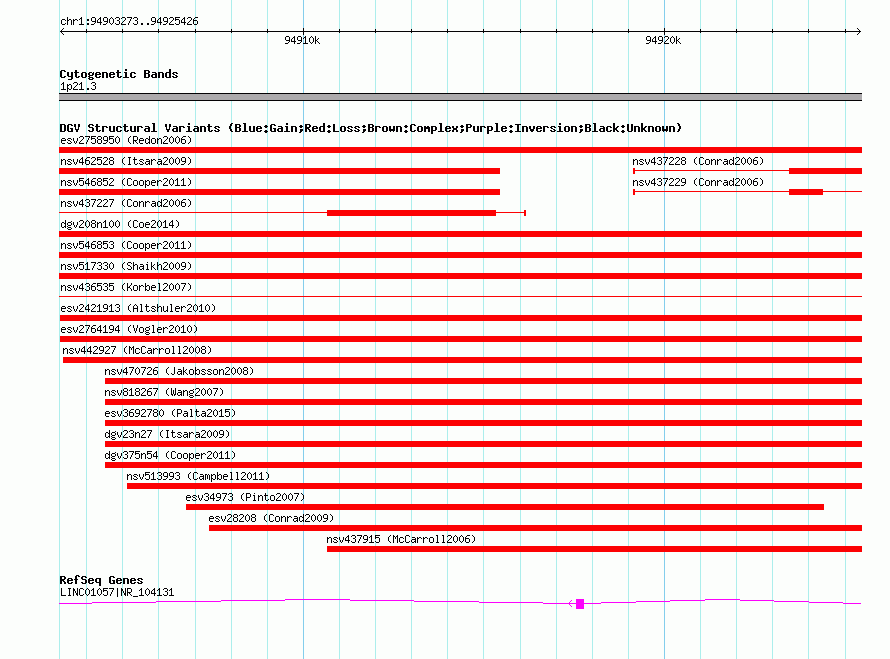Click the nsv517330 (Shaikh2009) label
This screenshot has width=890, height=659.
126,266
